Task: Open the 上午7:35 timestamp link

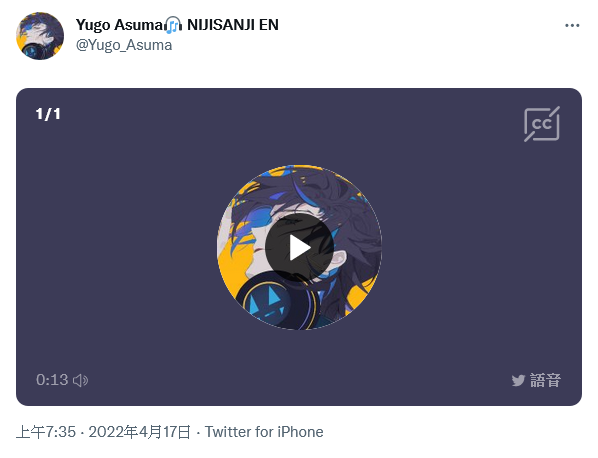Action: 46,432
